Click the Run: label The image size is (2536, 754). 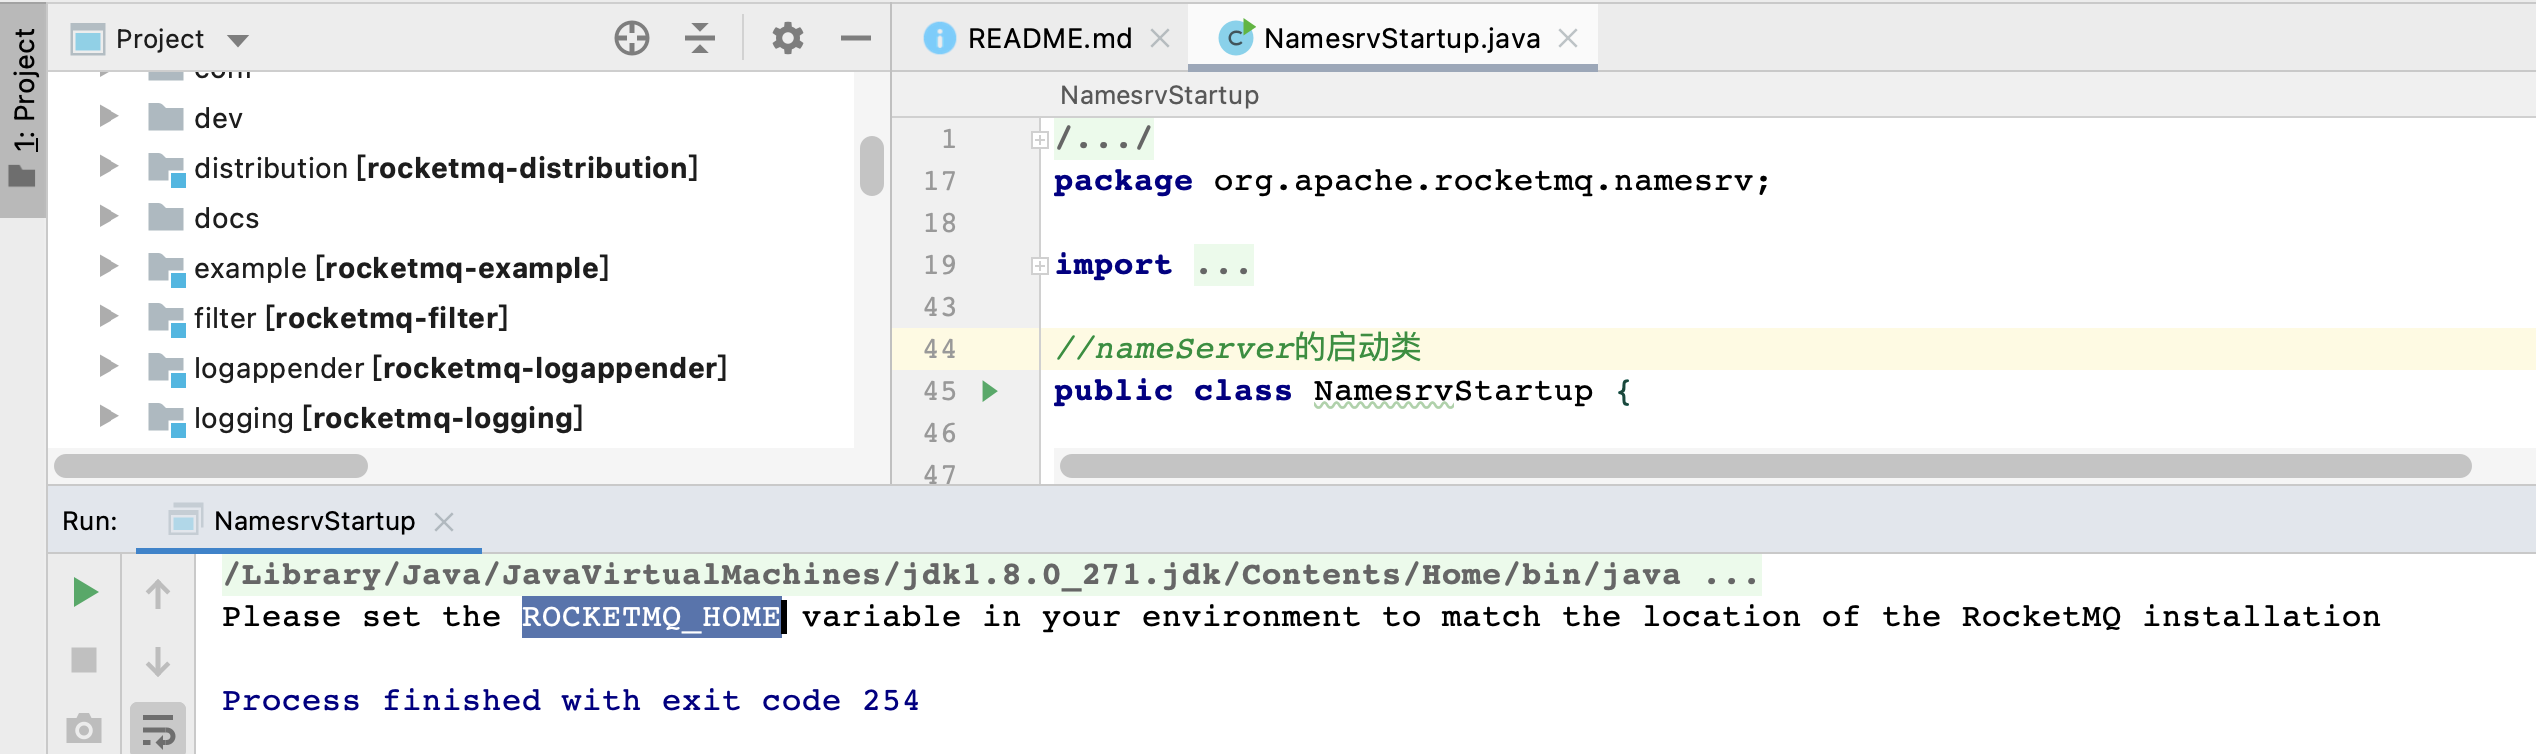[90, 521]
